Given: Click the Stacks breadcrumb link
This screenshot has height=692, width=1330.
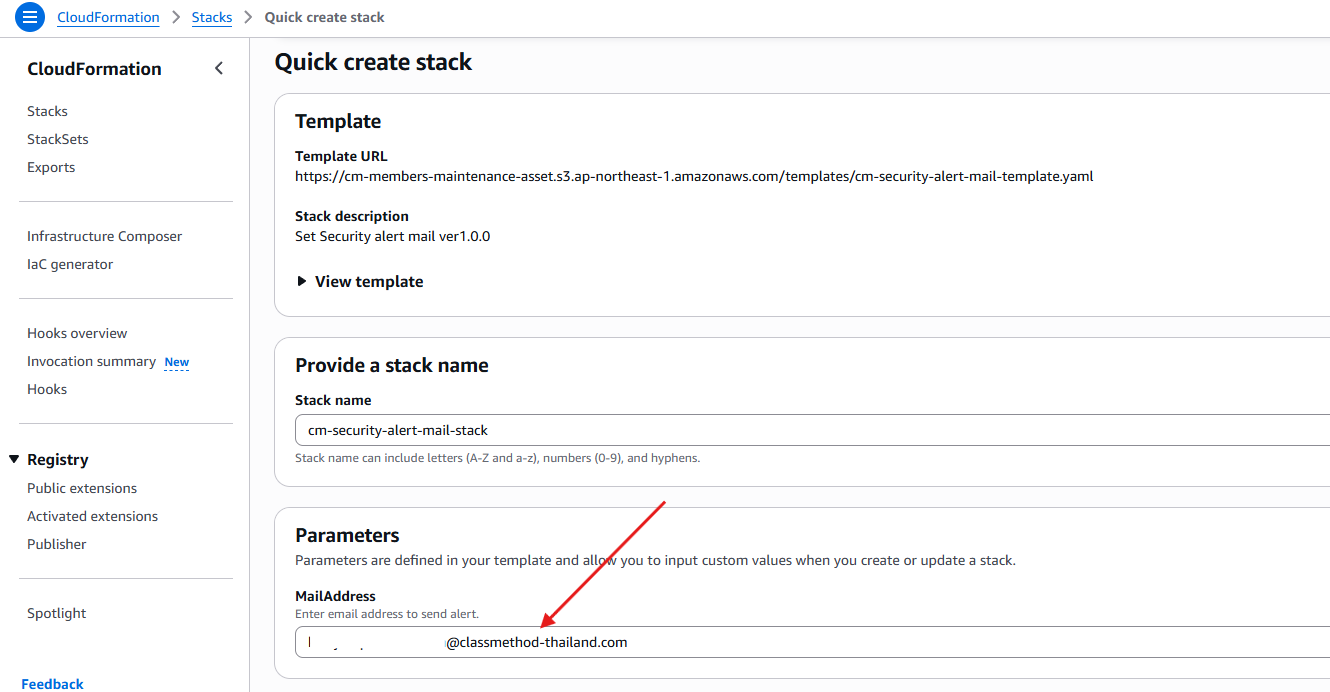Looking at the screenshot, I should click(x=211, y=17).
